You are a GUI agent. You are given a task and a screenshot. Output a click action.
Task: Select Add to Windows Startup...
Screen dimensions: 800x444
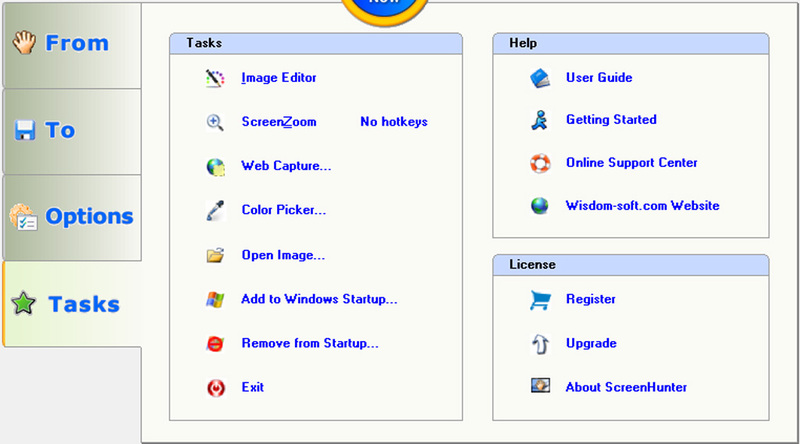(x=319, y=299)
